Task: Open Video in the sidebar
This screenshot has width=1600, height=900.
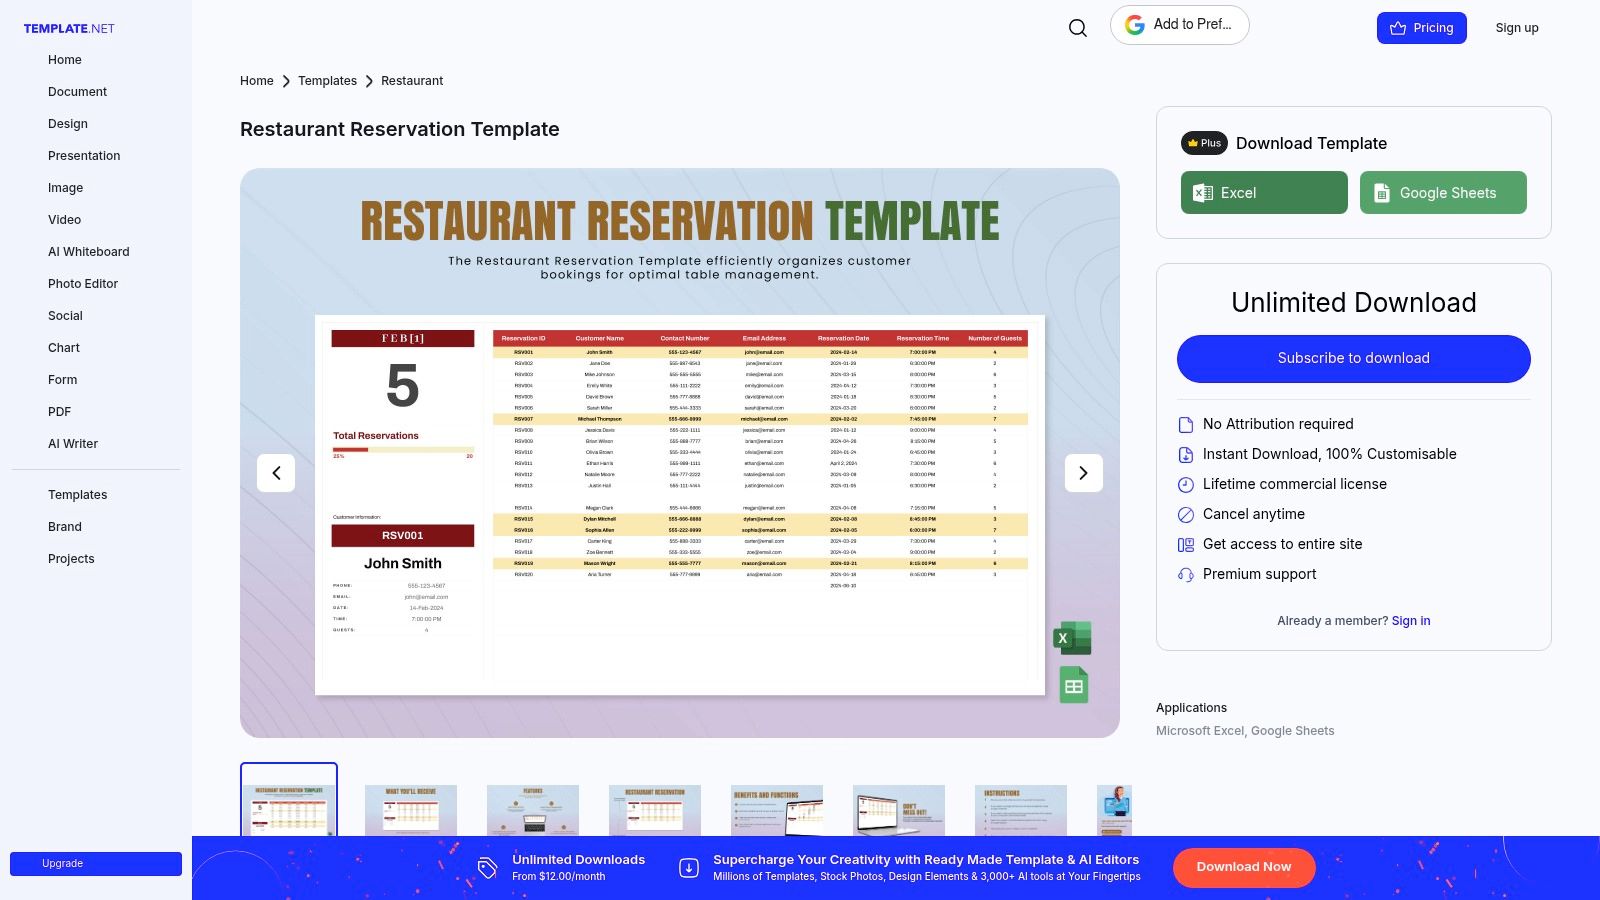Action: [x=64, y=220]
